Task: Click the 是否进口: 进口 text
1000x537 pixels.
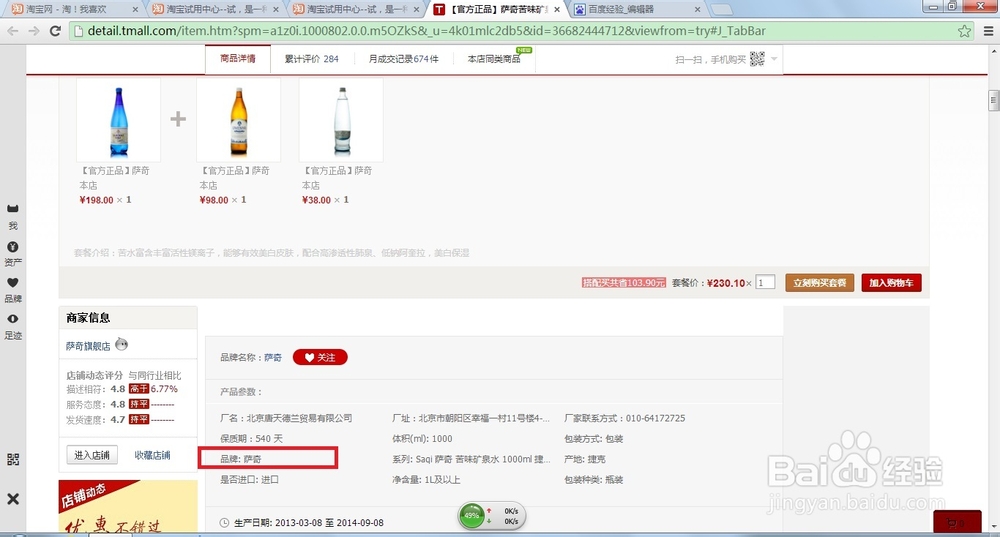Action: tap(249, 480)
